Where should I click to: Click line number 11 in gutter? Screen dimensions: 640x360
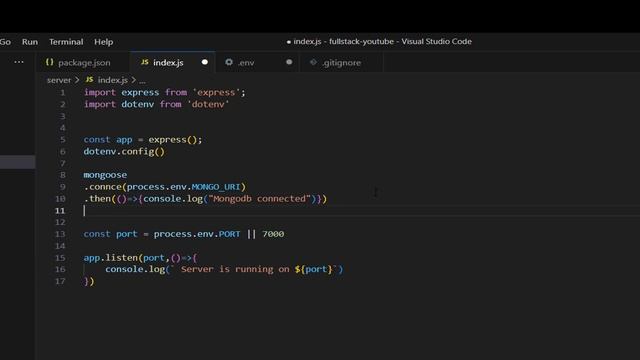click(x=60, y=211)
